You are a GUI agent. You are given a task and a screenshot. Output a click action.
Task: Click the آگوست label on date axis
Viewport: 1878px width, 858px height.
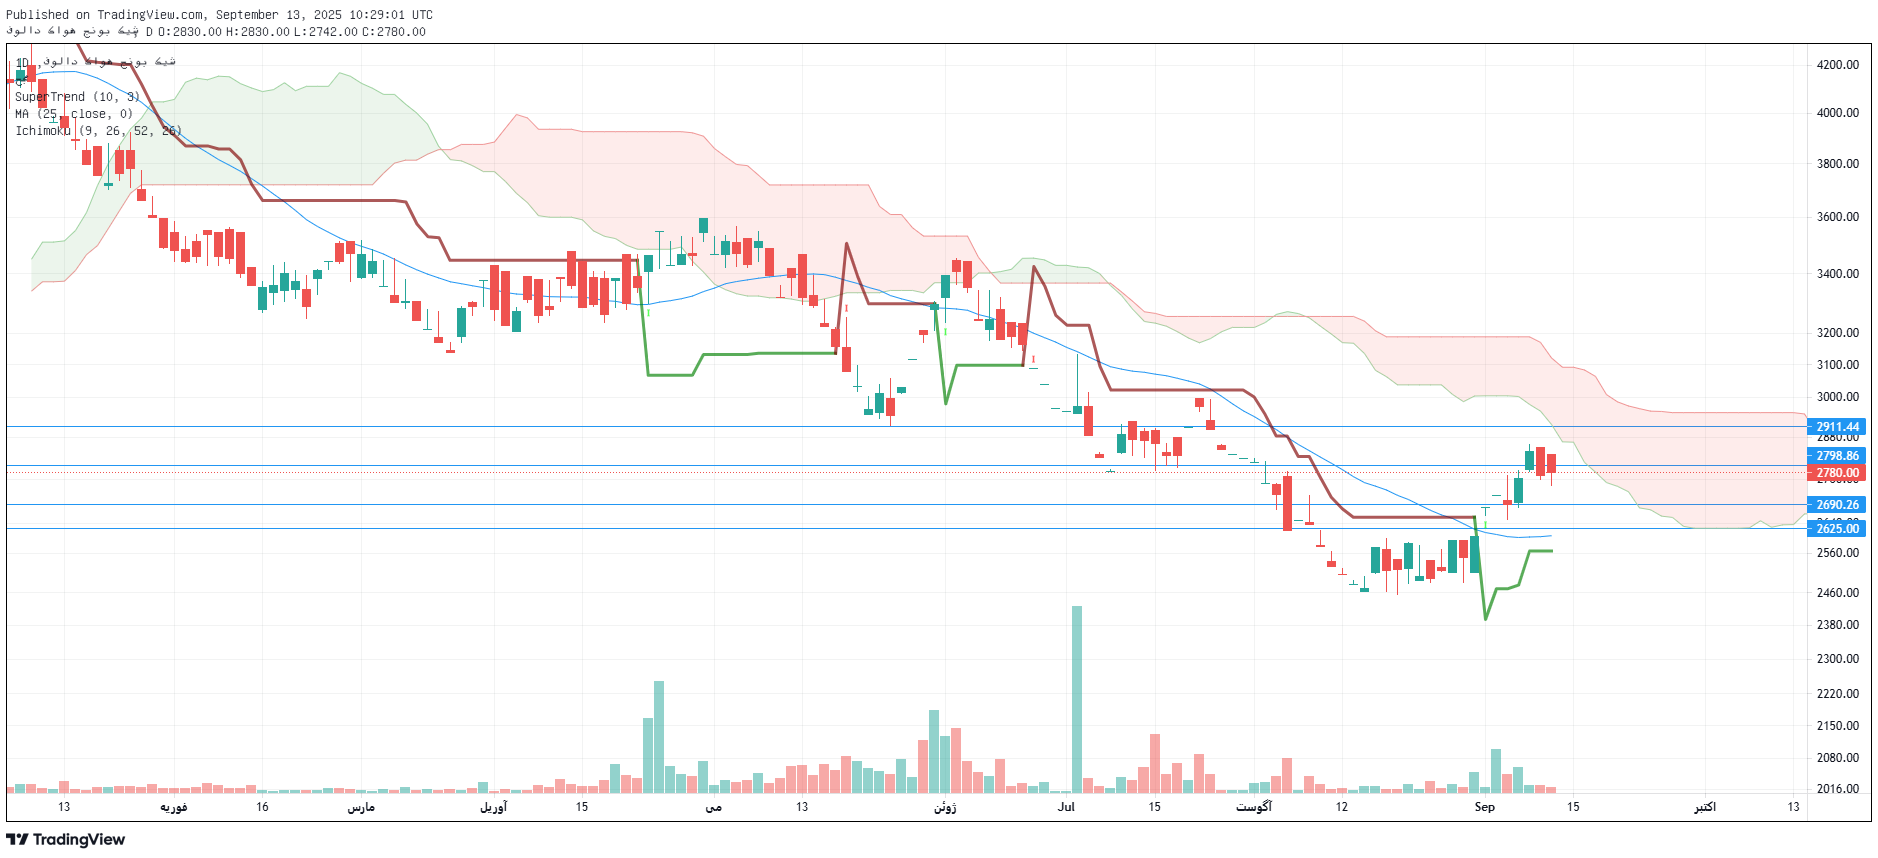pos(1253,807)
